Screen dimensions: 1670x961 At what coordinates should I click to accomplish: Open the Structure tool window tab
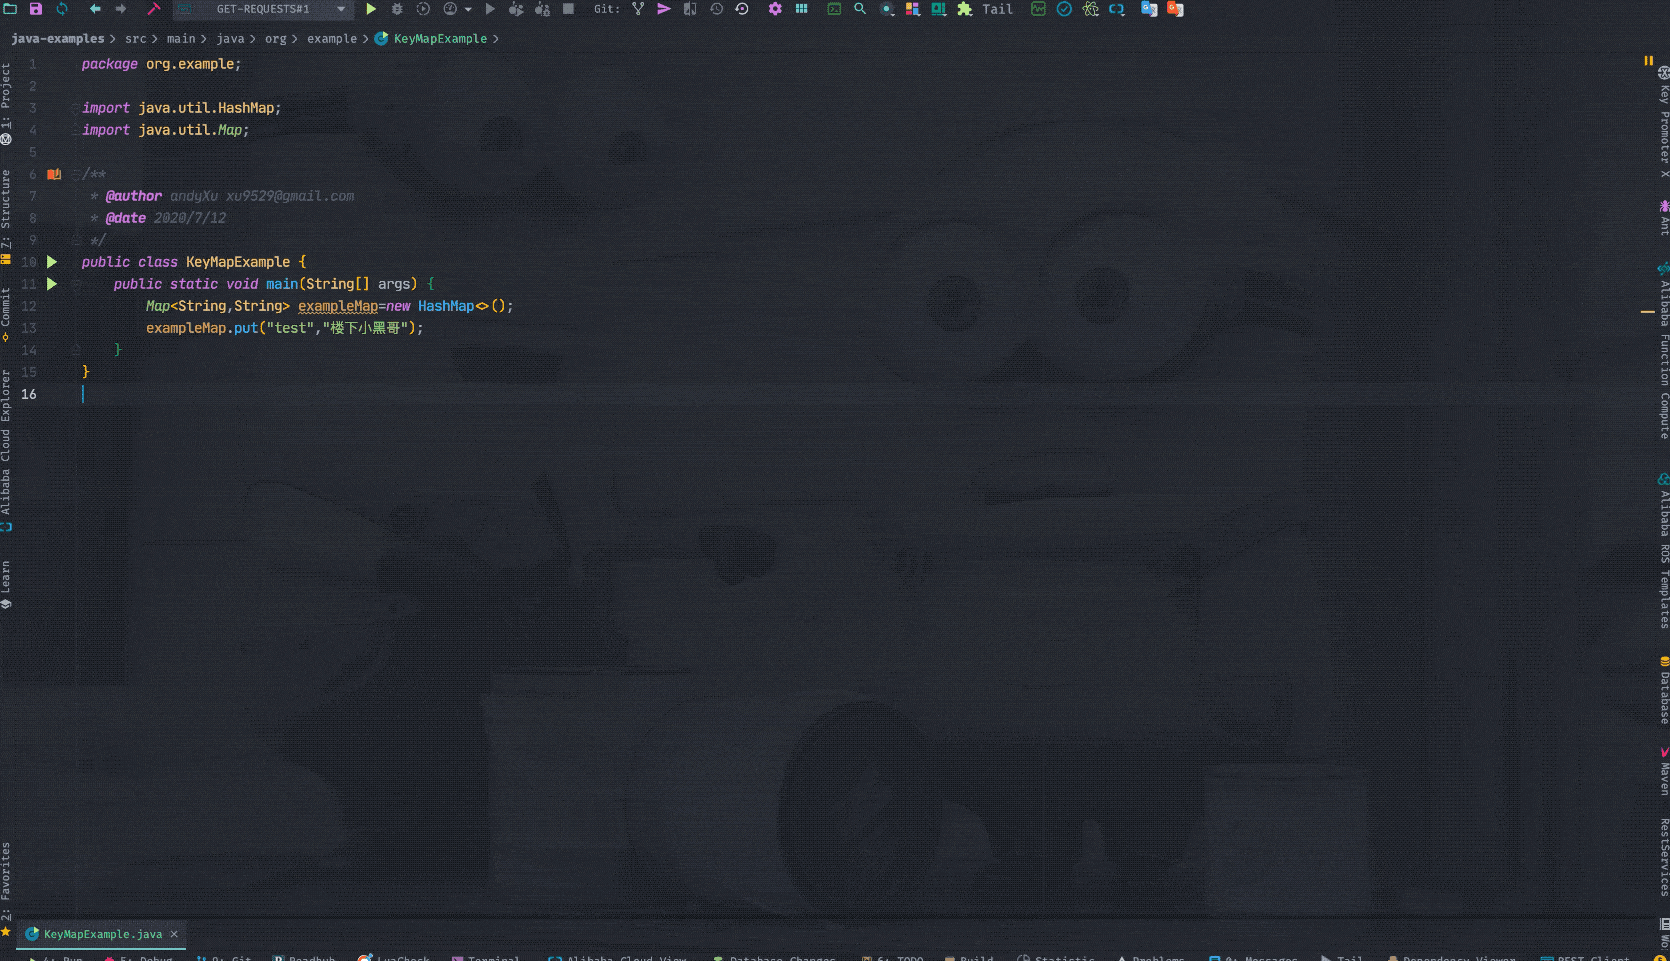tap(6, 215)
